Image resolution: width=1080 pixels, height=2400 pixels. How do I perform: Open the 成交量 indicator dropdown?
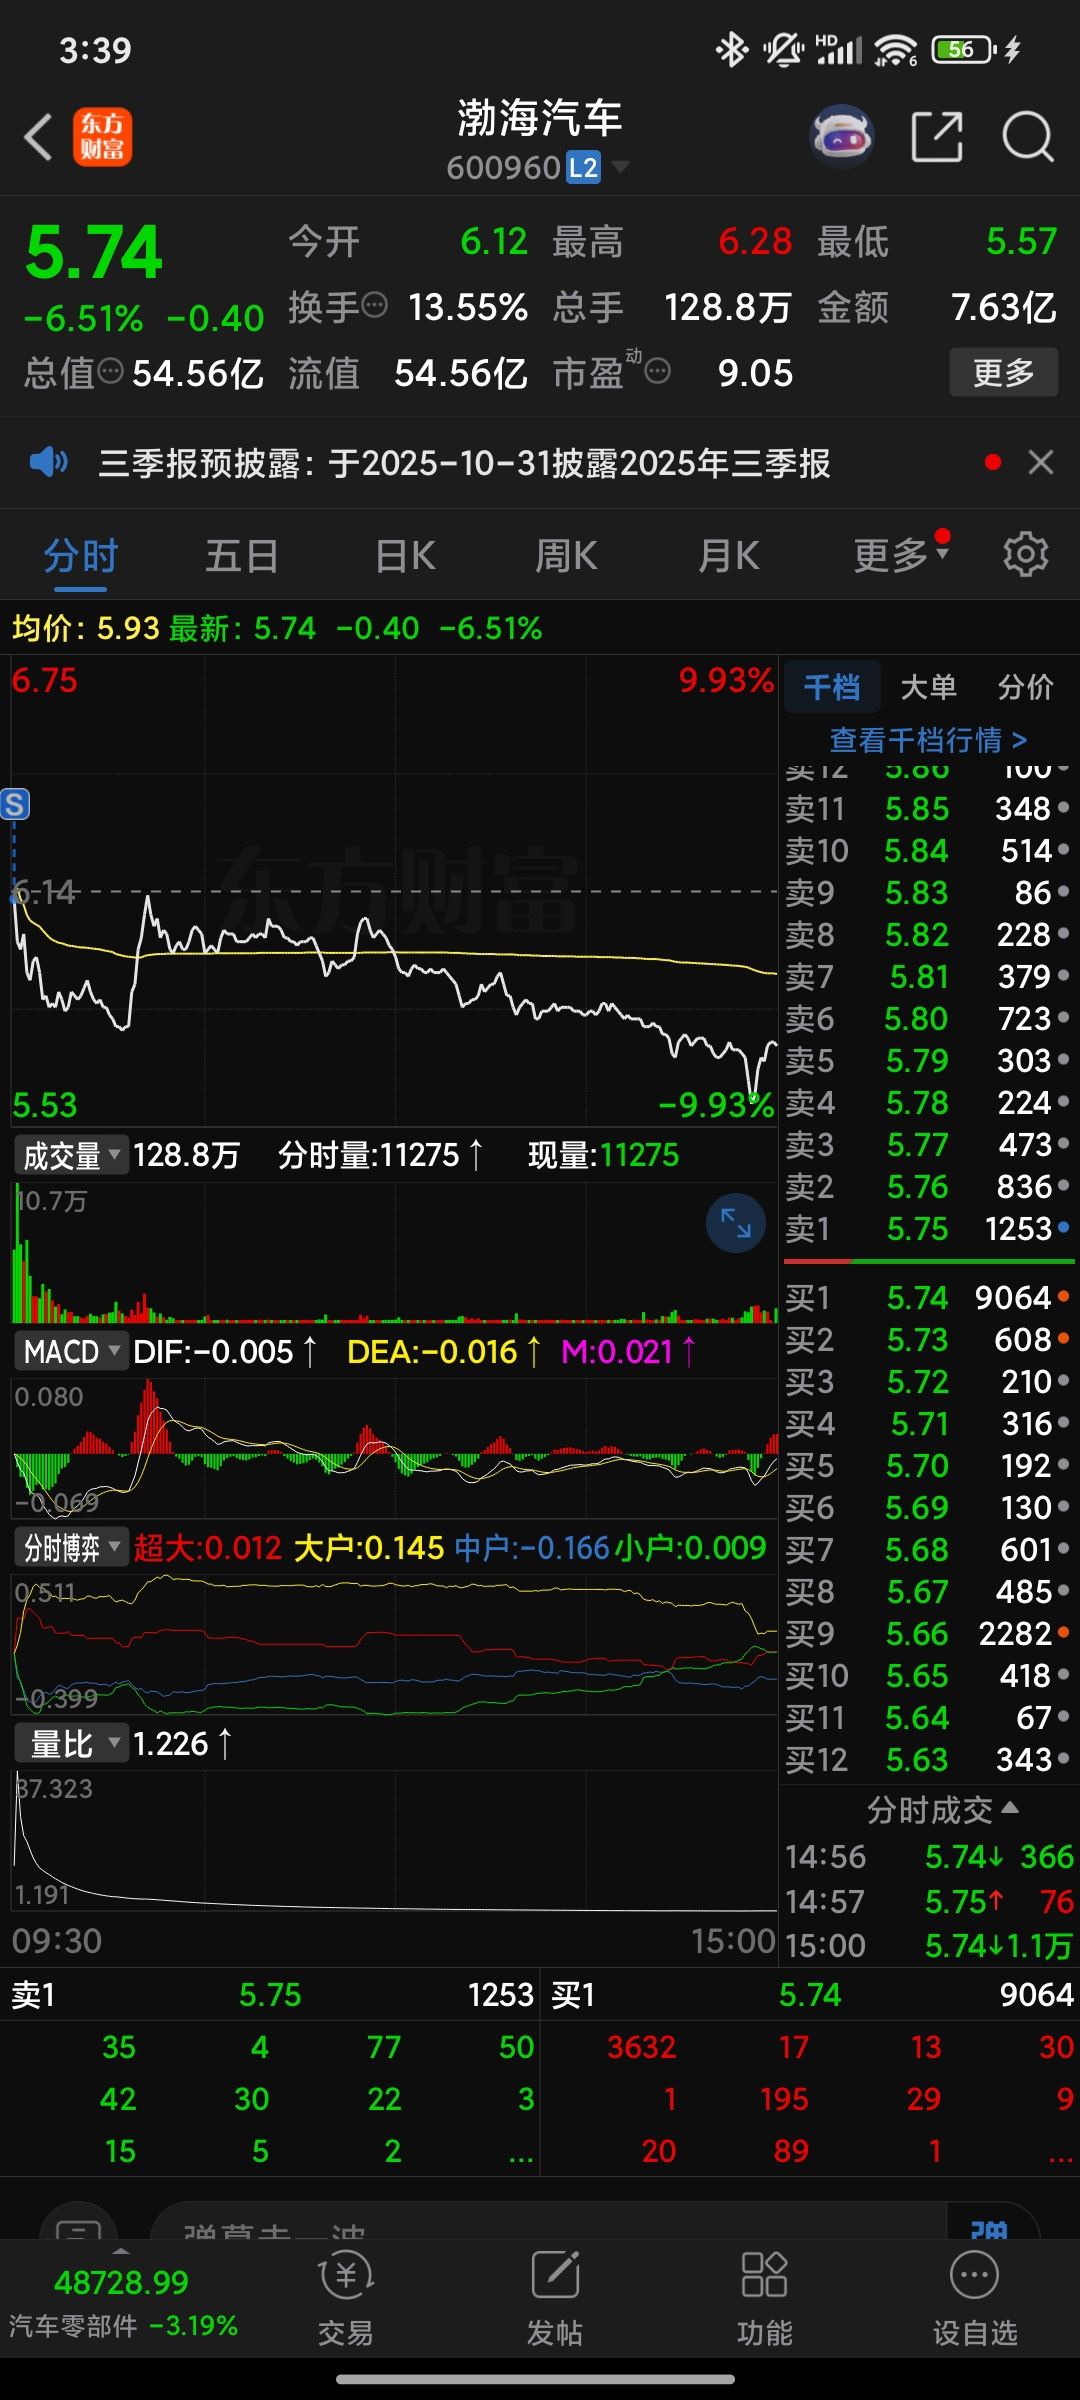70,1156
